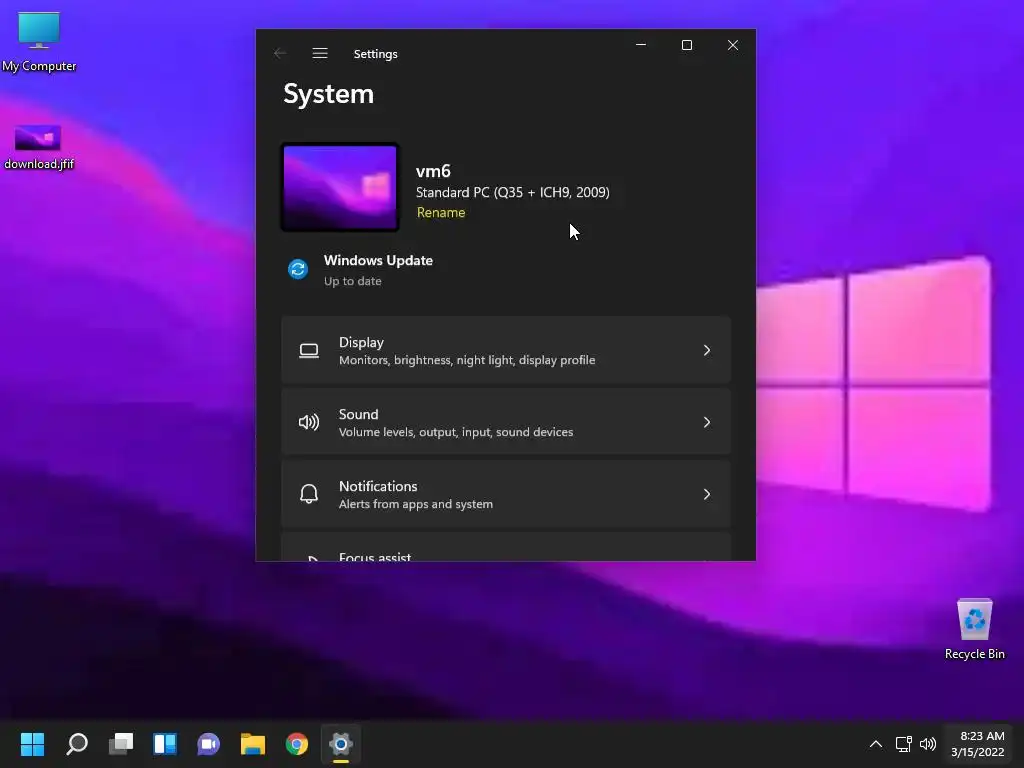Open File Explorer from taskbar

coord(253,744)
